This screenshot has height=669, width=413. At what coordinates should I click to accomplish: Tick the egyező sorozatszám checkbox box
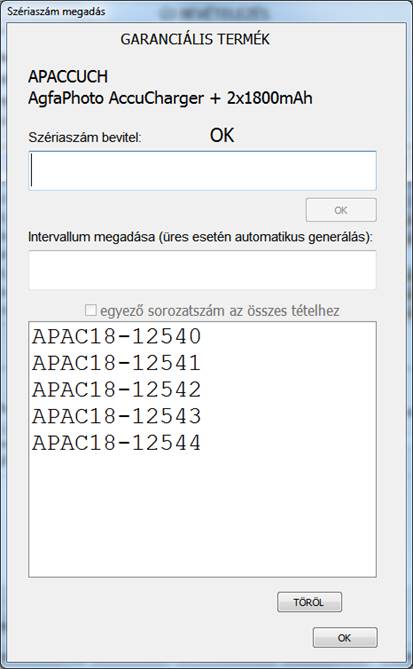90,310
